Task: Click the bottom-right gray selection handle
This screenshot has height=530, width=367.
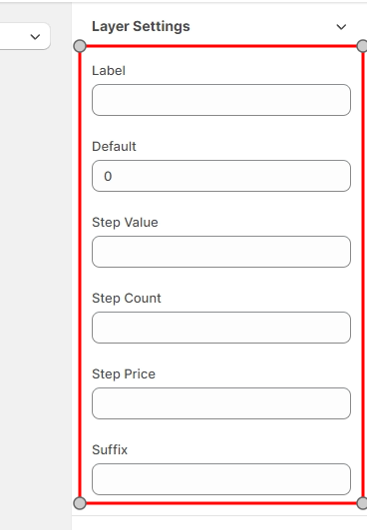Action: [362, 503]
